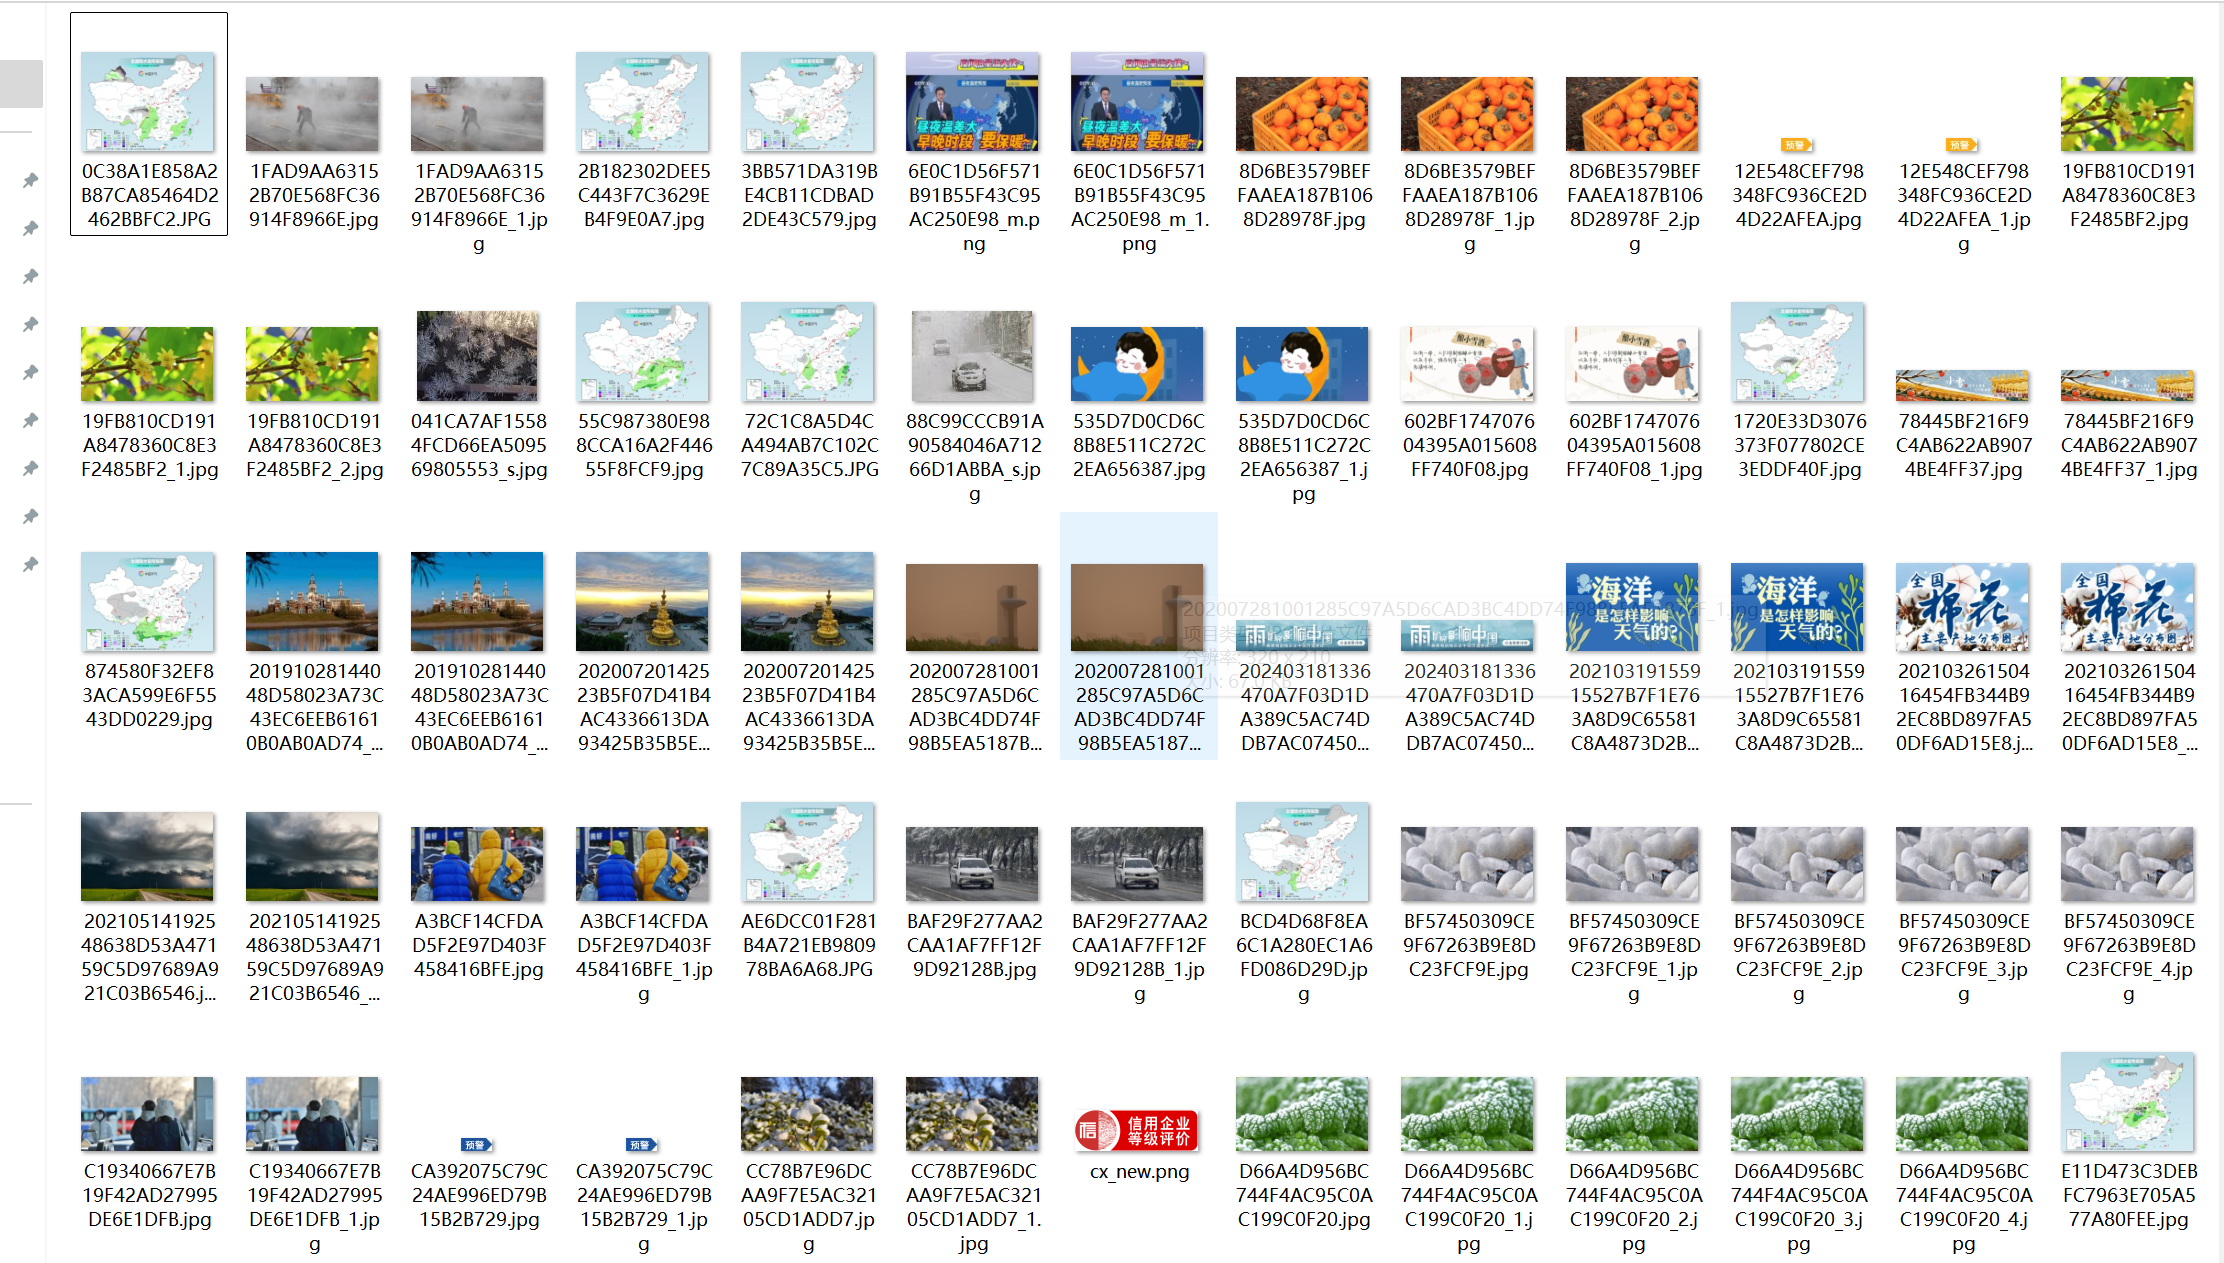Click snowy car image 88C99CCCB91A...66D1ABBA_s.jpg
The image size is (2224, 1263).
973,356
